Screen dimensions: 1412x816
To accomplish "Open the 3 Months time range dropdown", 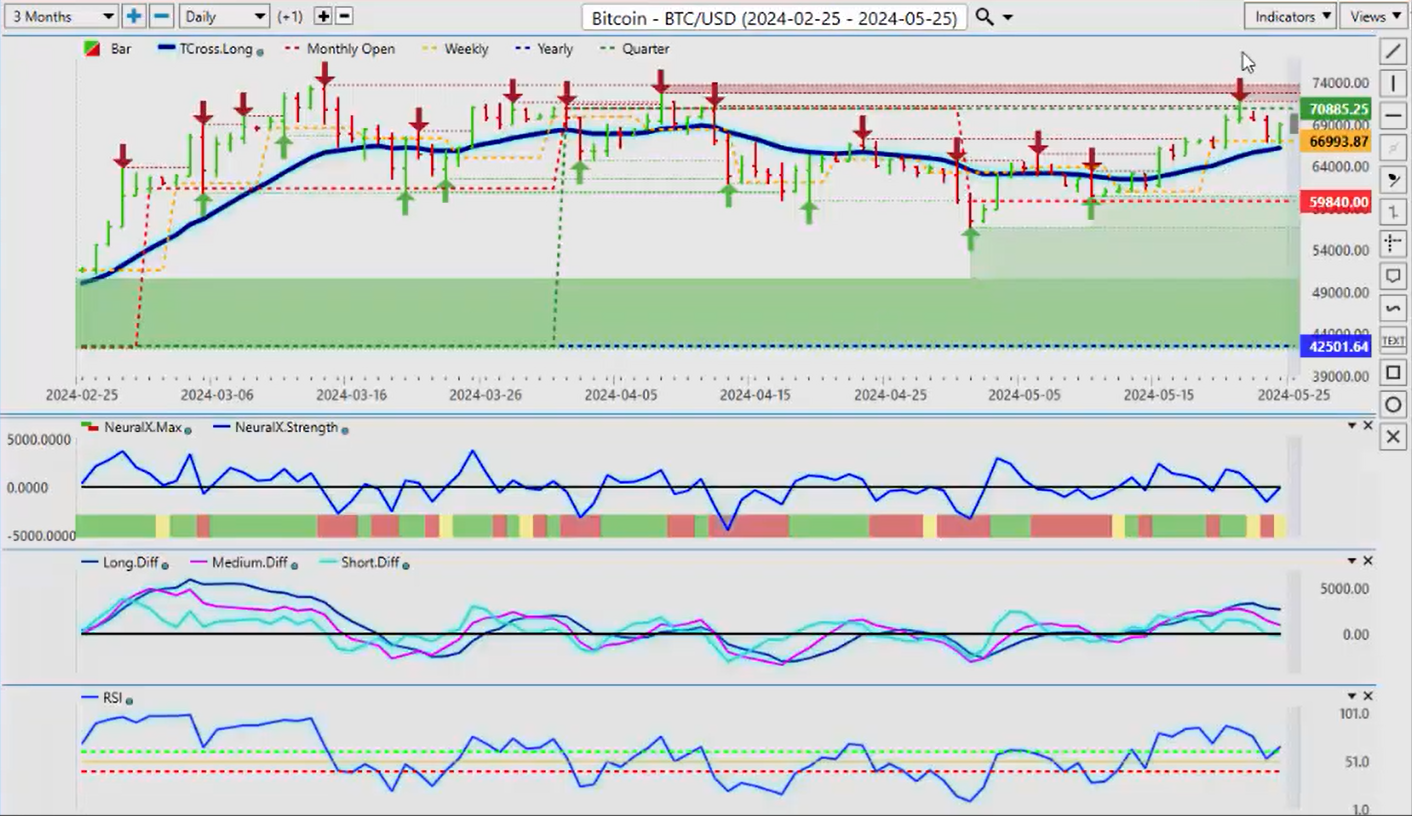I will [60, 16].
